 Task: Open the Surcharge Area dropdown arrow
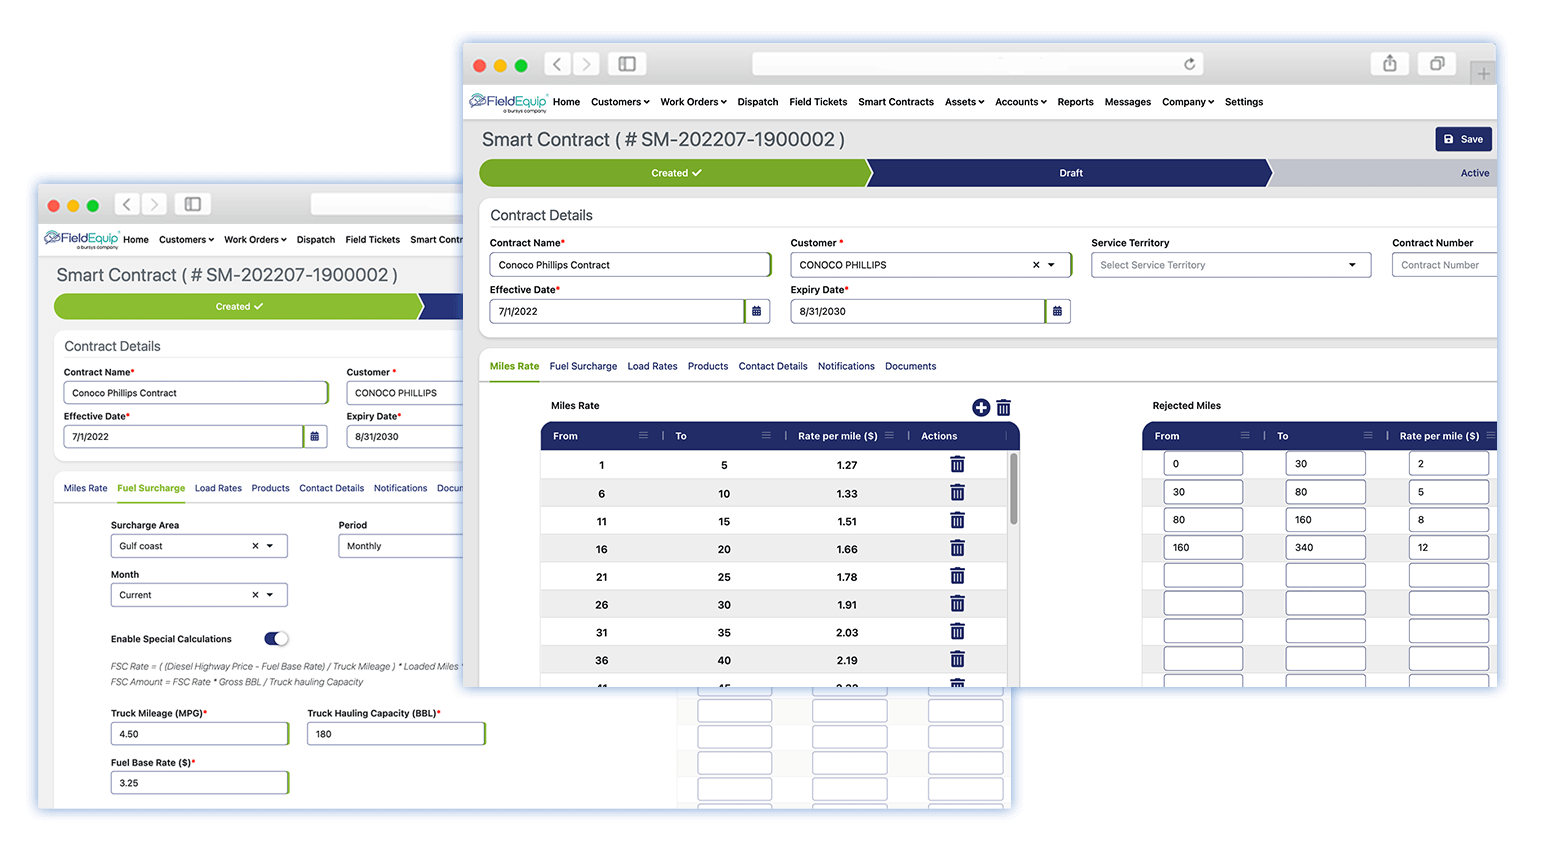pyautogui.click(x=270, y=546)
